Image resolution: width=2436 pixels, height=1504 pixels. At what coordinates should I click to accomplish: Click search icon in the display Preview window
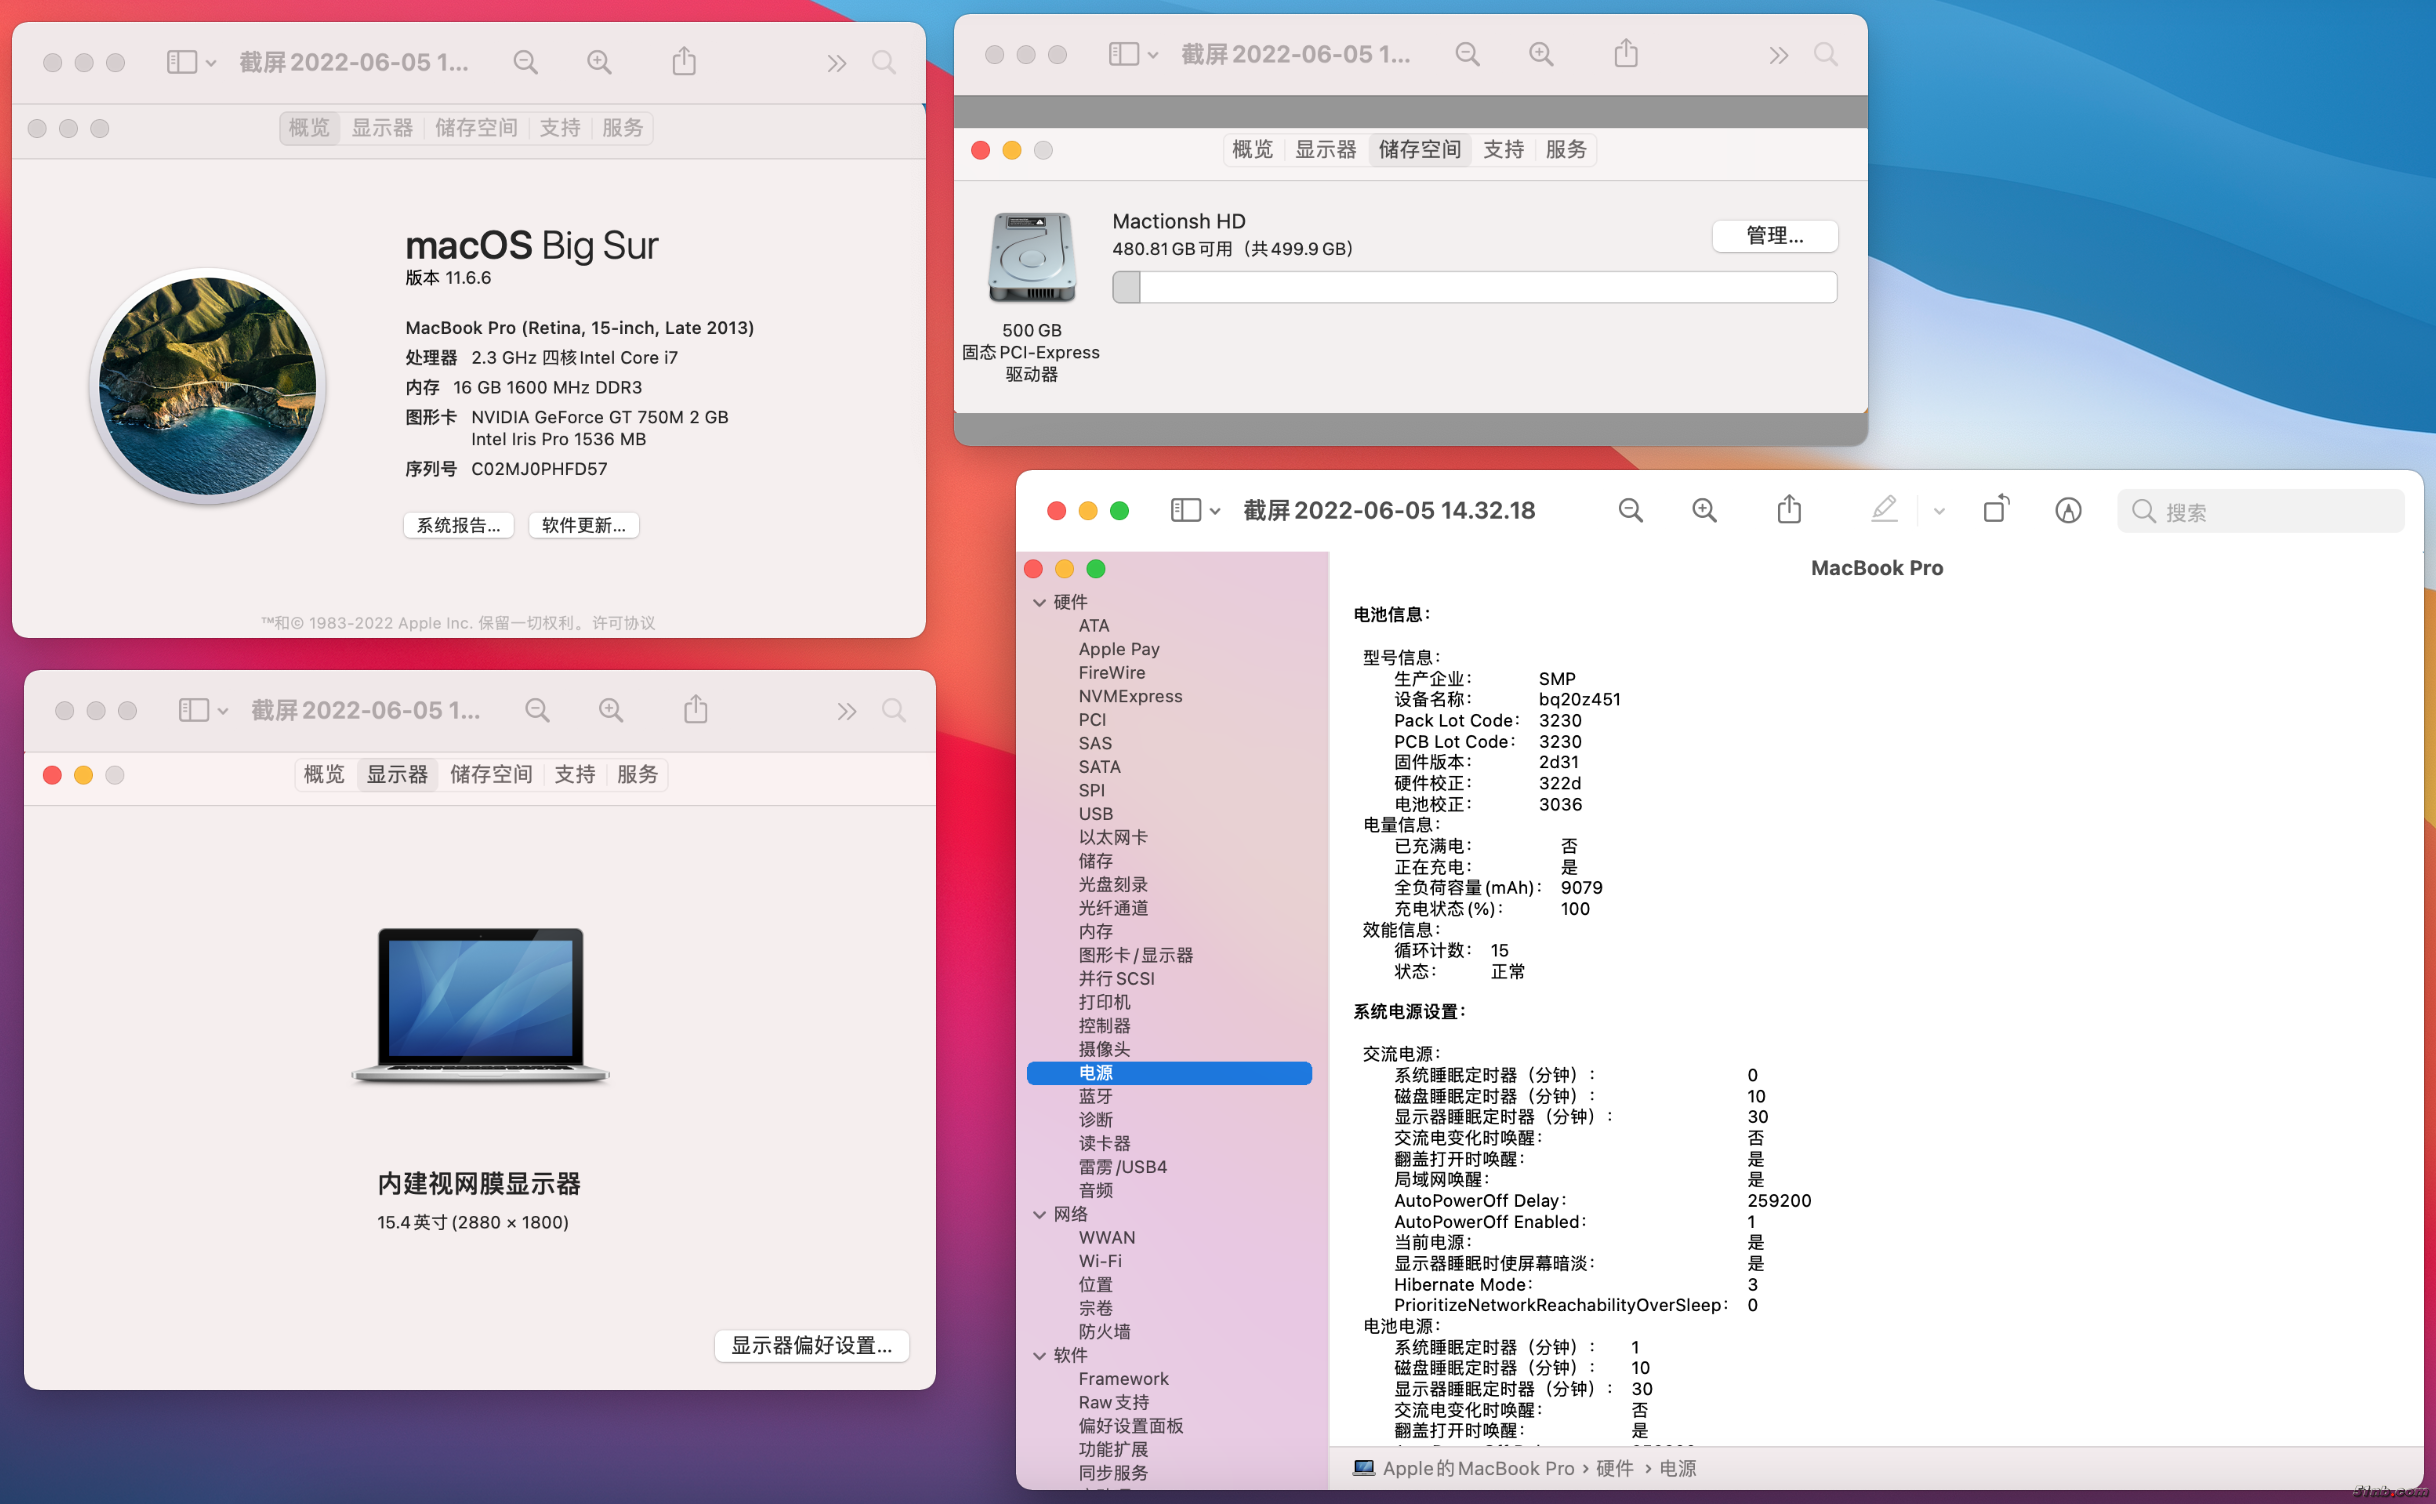pos(894,711)
